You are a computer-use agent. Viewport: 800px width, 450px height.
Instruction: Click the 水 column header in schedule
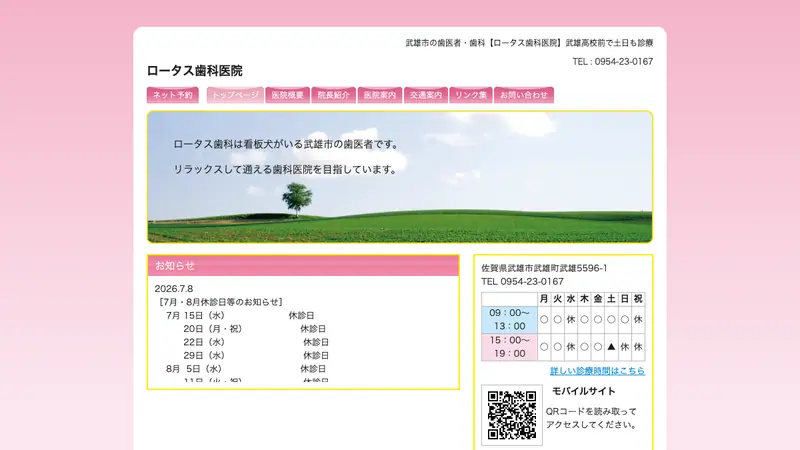point(571,299)
